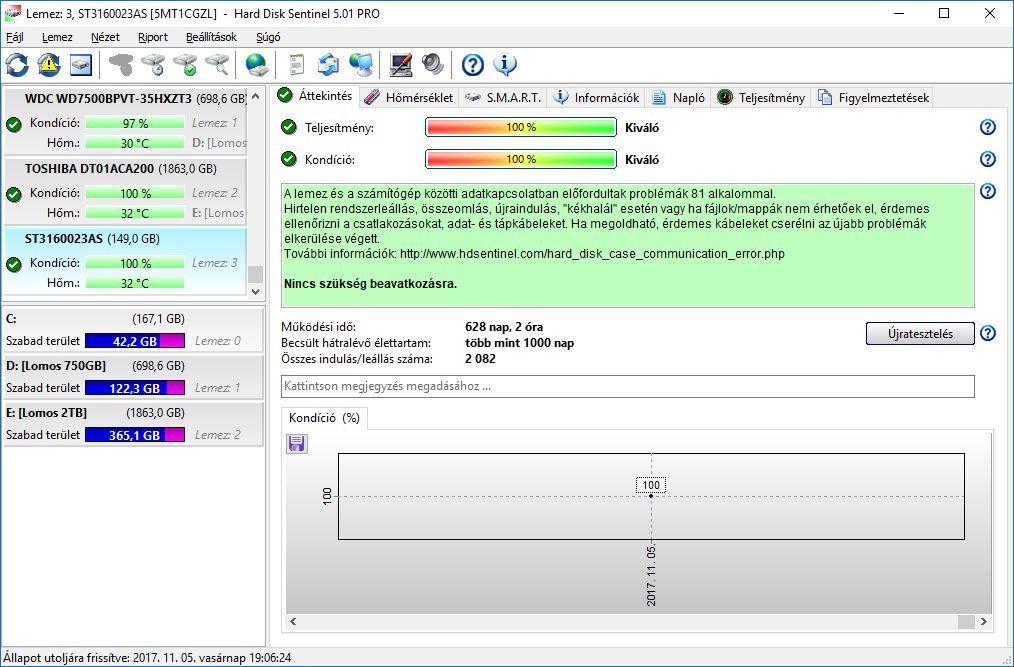Click the Kondíció 100 % gradient bar
Viewport: 1014px width, 667px height.
[x=521, y=159]
